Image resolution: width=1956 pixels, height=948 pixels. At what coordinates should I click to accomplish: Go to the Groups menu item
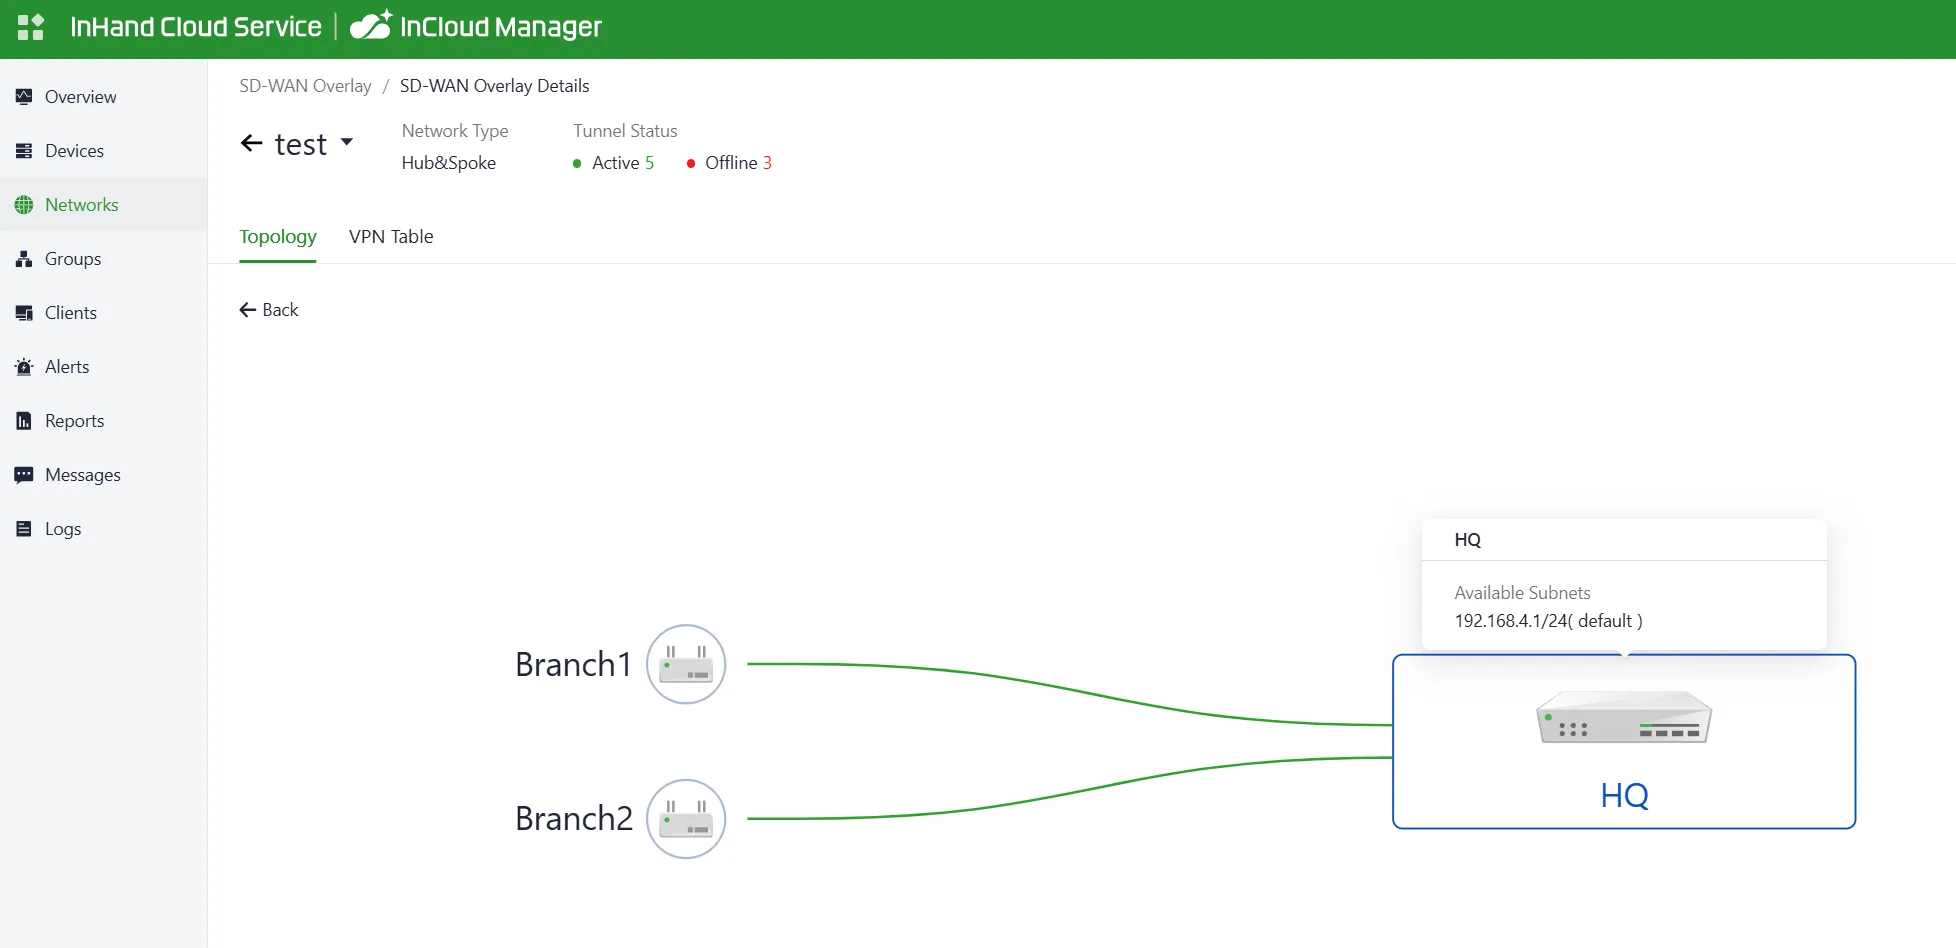tap(104, 259)
